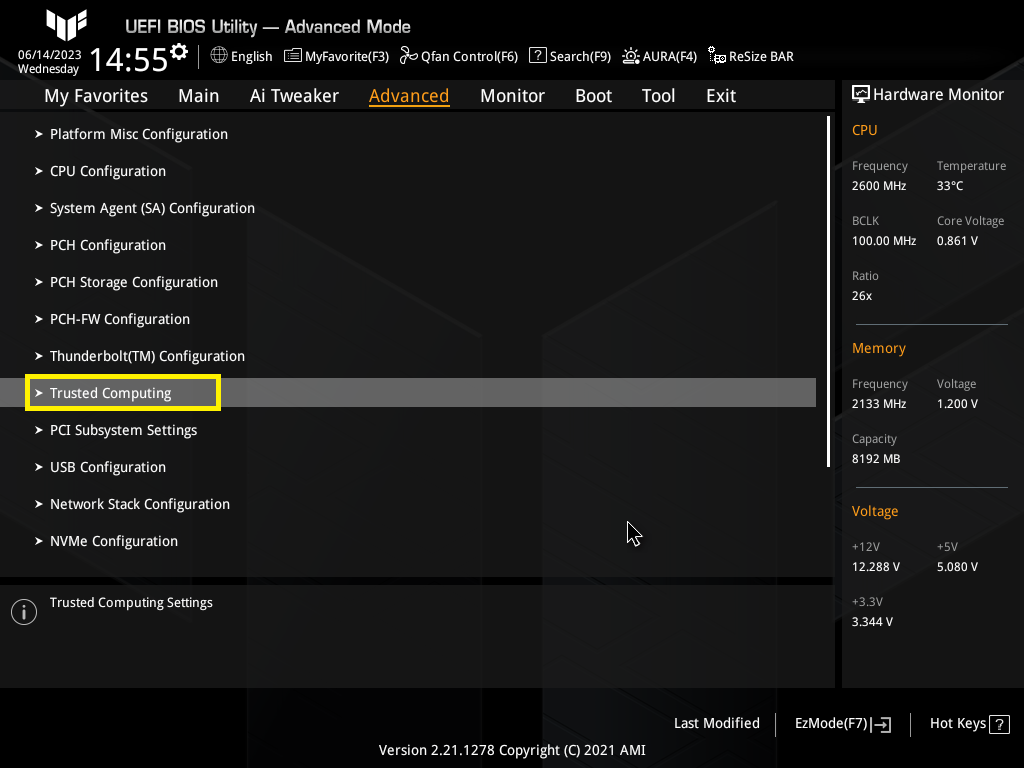The image size is (1024, 768).
Task: Expand PCI Subsystem Settings arrow
Action: coord(39,430)
